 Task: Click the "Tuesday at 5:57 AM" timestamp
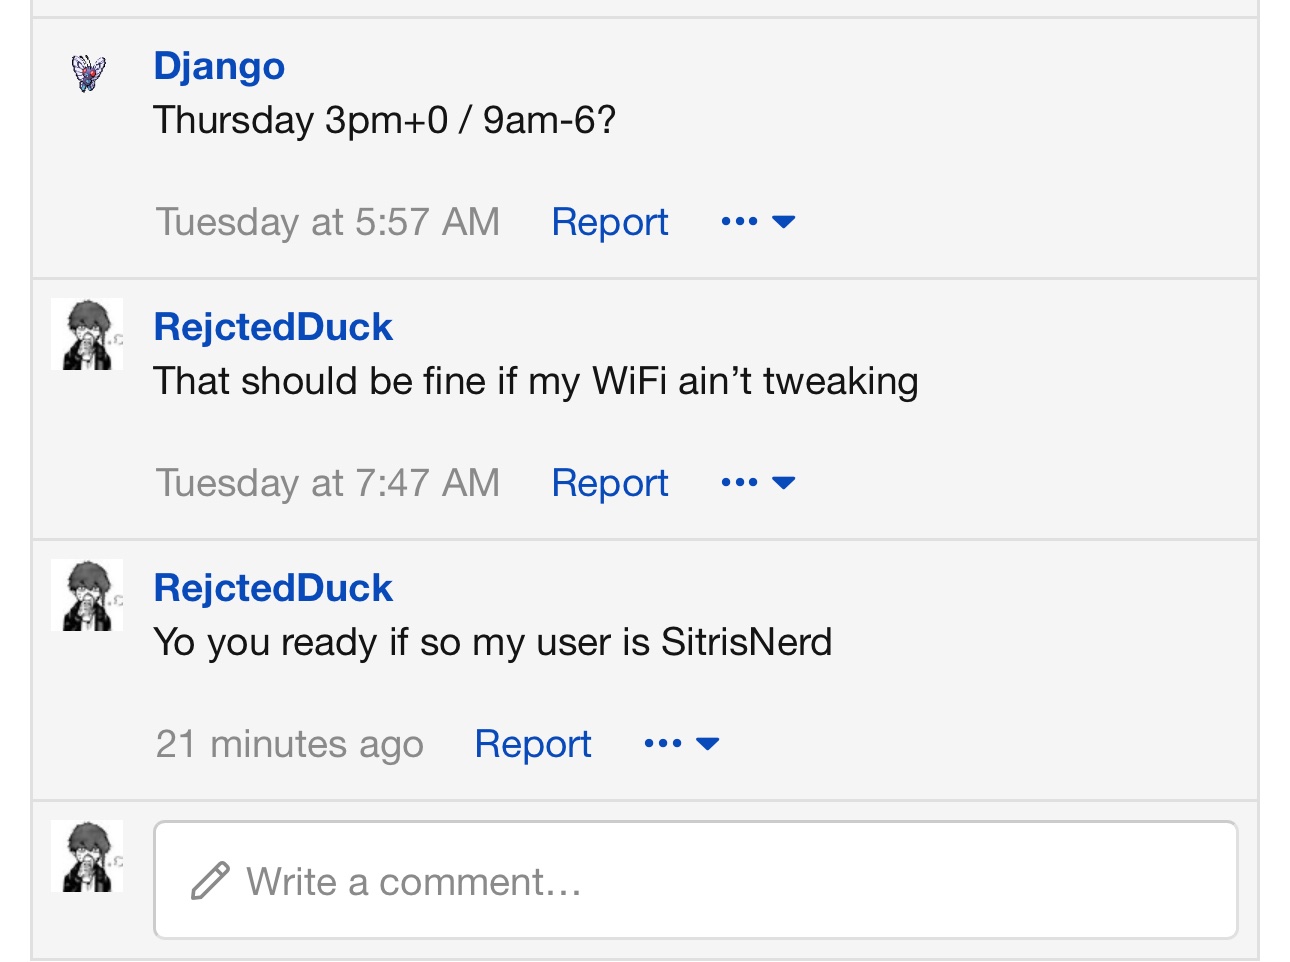327,222
